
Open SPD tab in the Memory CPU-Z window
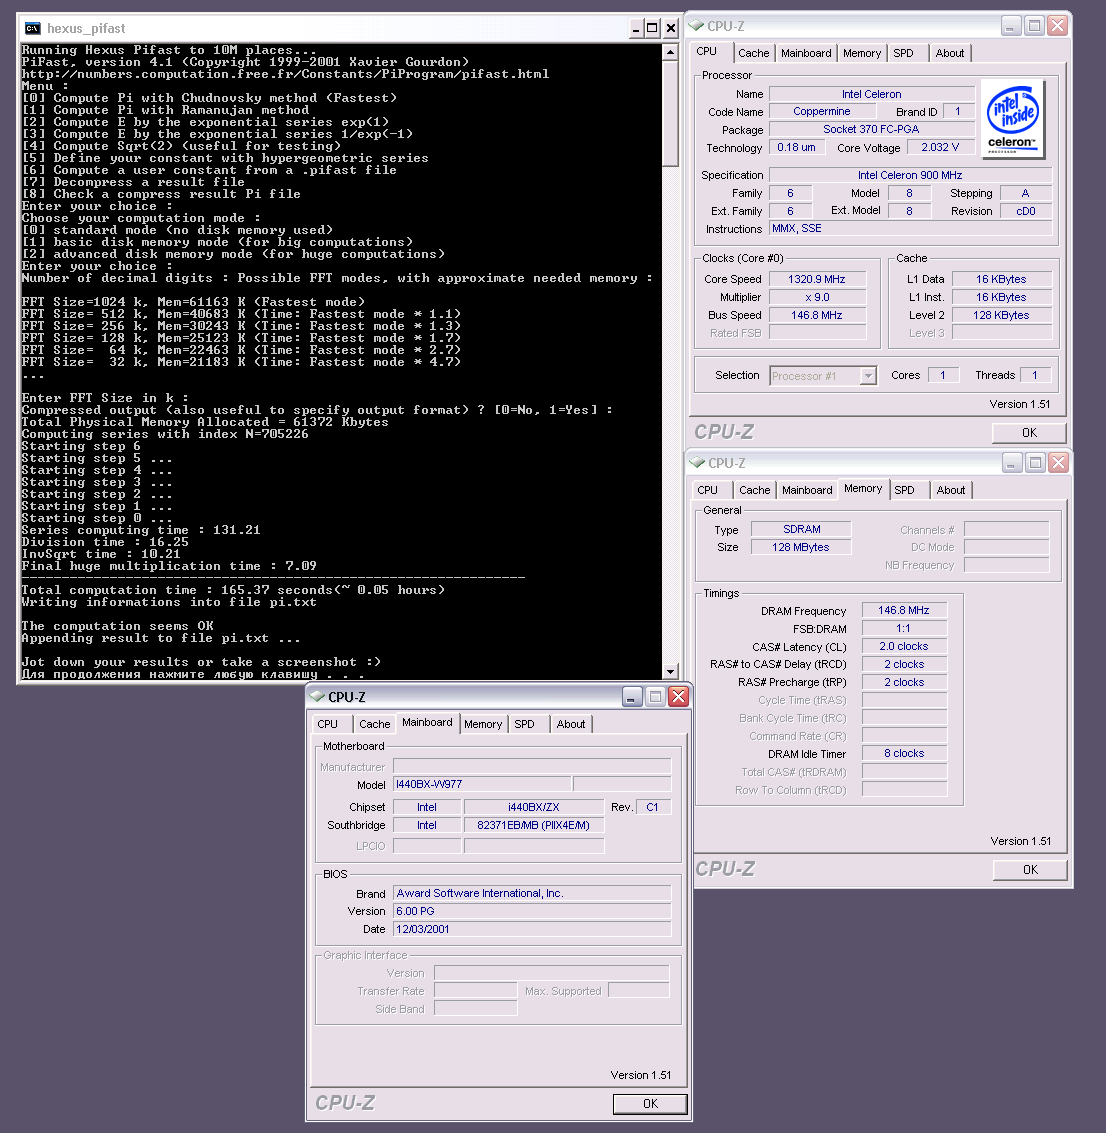904,490
